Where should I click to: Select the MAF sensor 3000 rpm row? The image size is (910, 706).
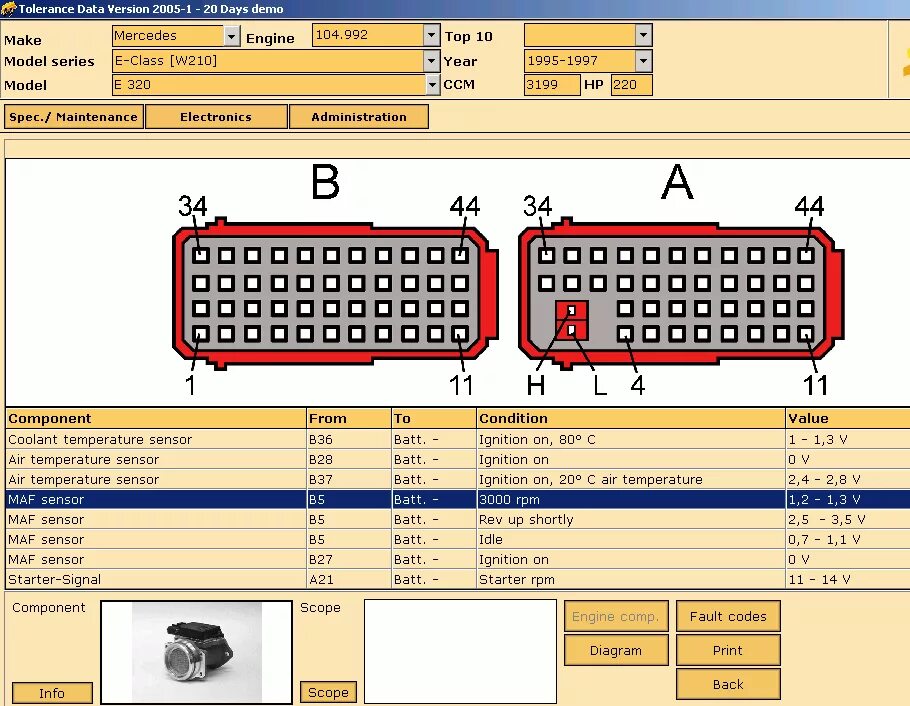pyautogui.click(x=457, y=499)
